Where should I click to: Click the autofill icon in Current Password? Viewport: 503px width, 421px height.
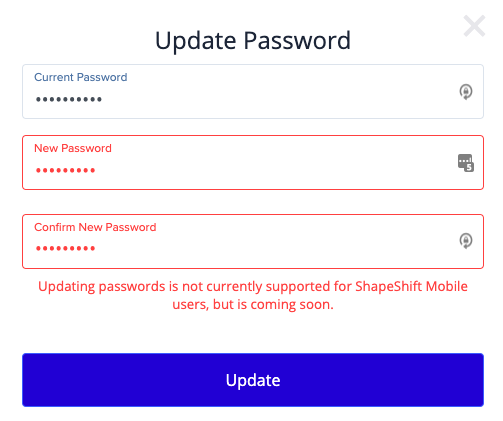coord(466,92)
